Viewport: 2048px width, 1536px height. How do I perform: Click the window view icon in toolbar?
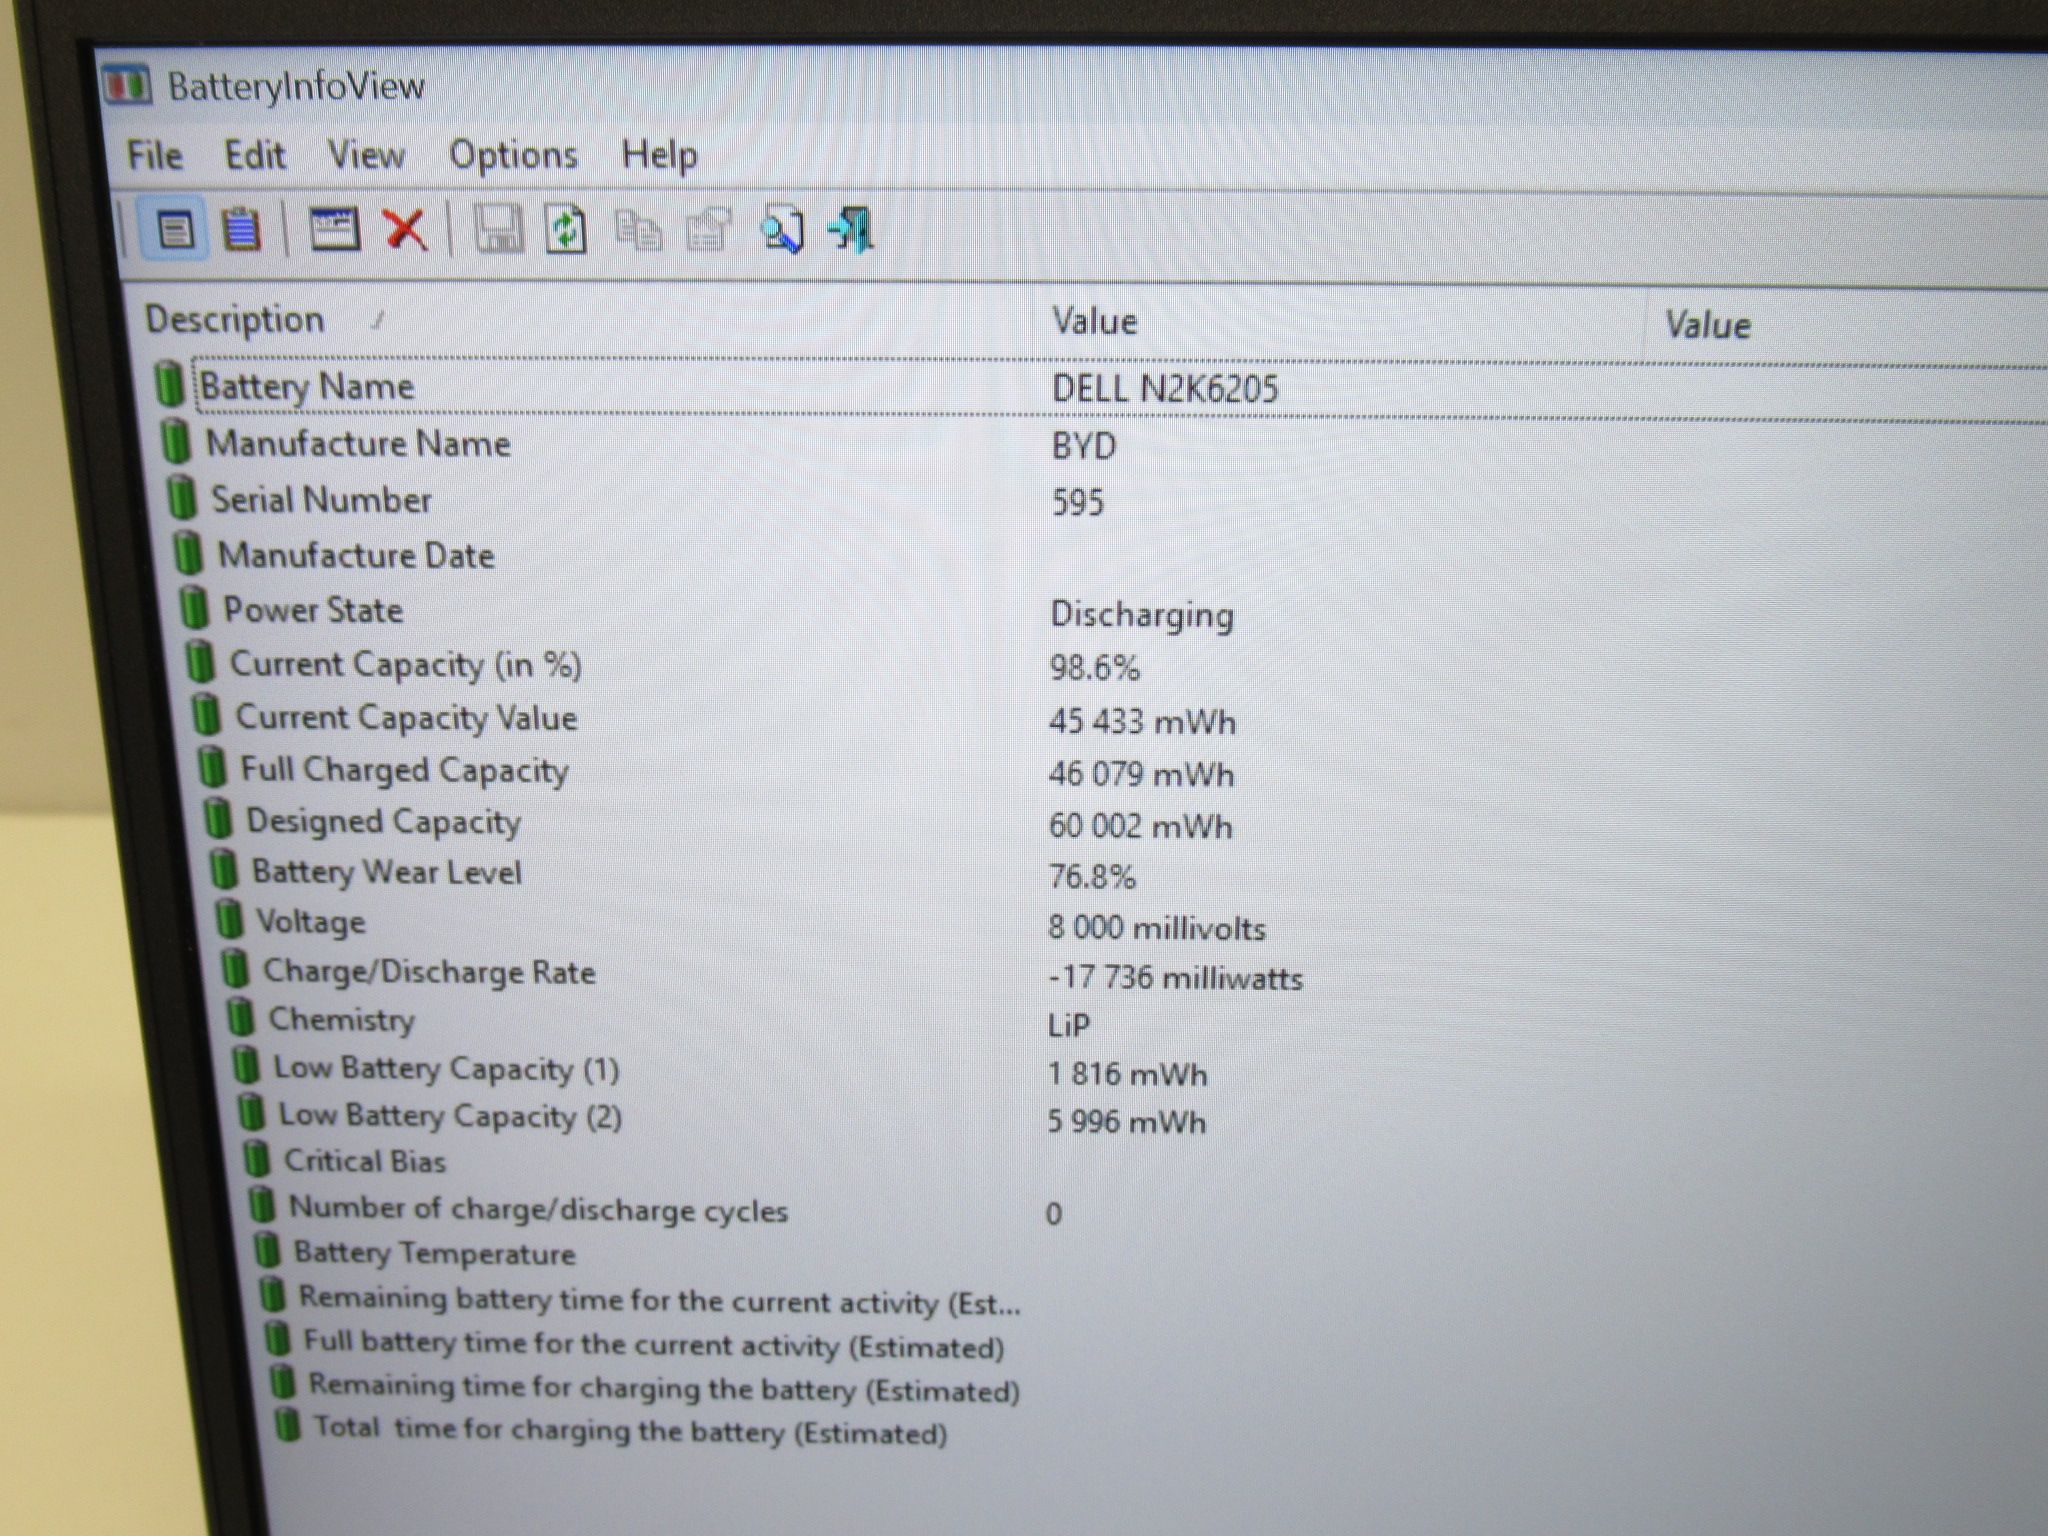click(x=334, y=229)
